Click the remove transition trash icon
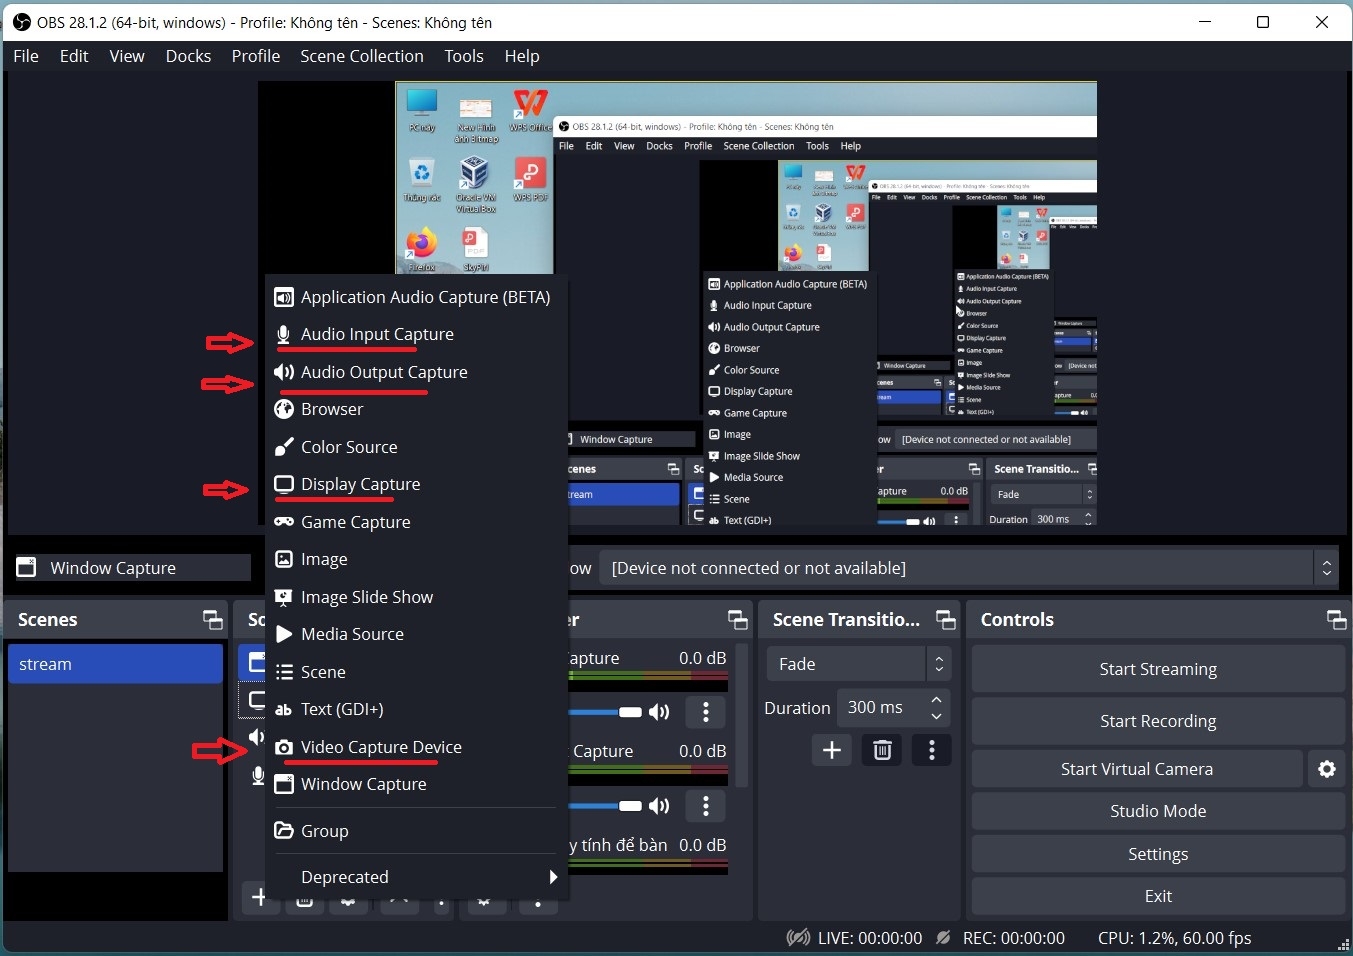Viewport: 1353px width, 956px height. pyautogui.click(x=882, y=750)
